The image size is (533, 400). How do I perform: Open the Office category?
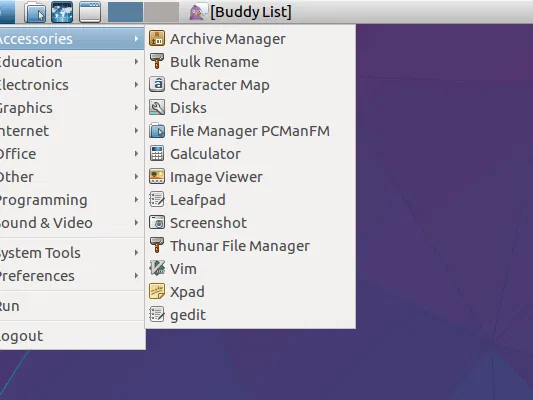click(x=72, y=154)
